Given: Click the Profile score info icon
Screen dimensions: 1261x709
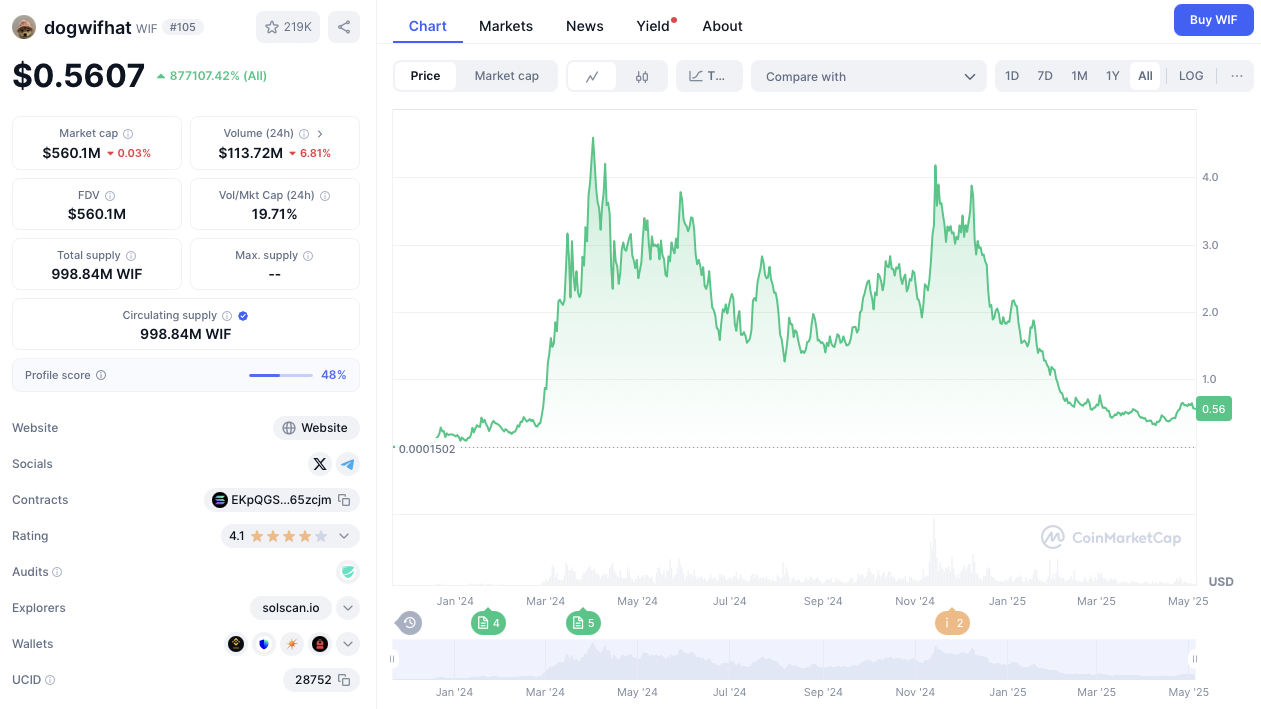Looking at the screenshot, I should click(x=101, y=375).
